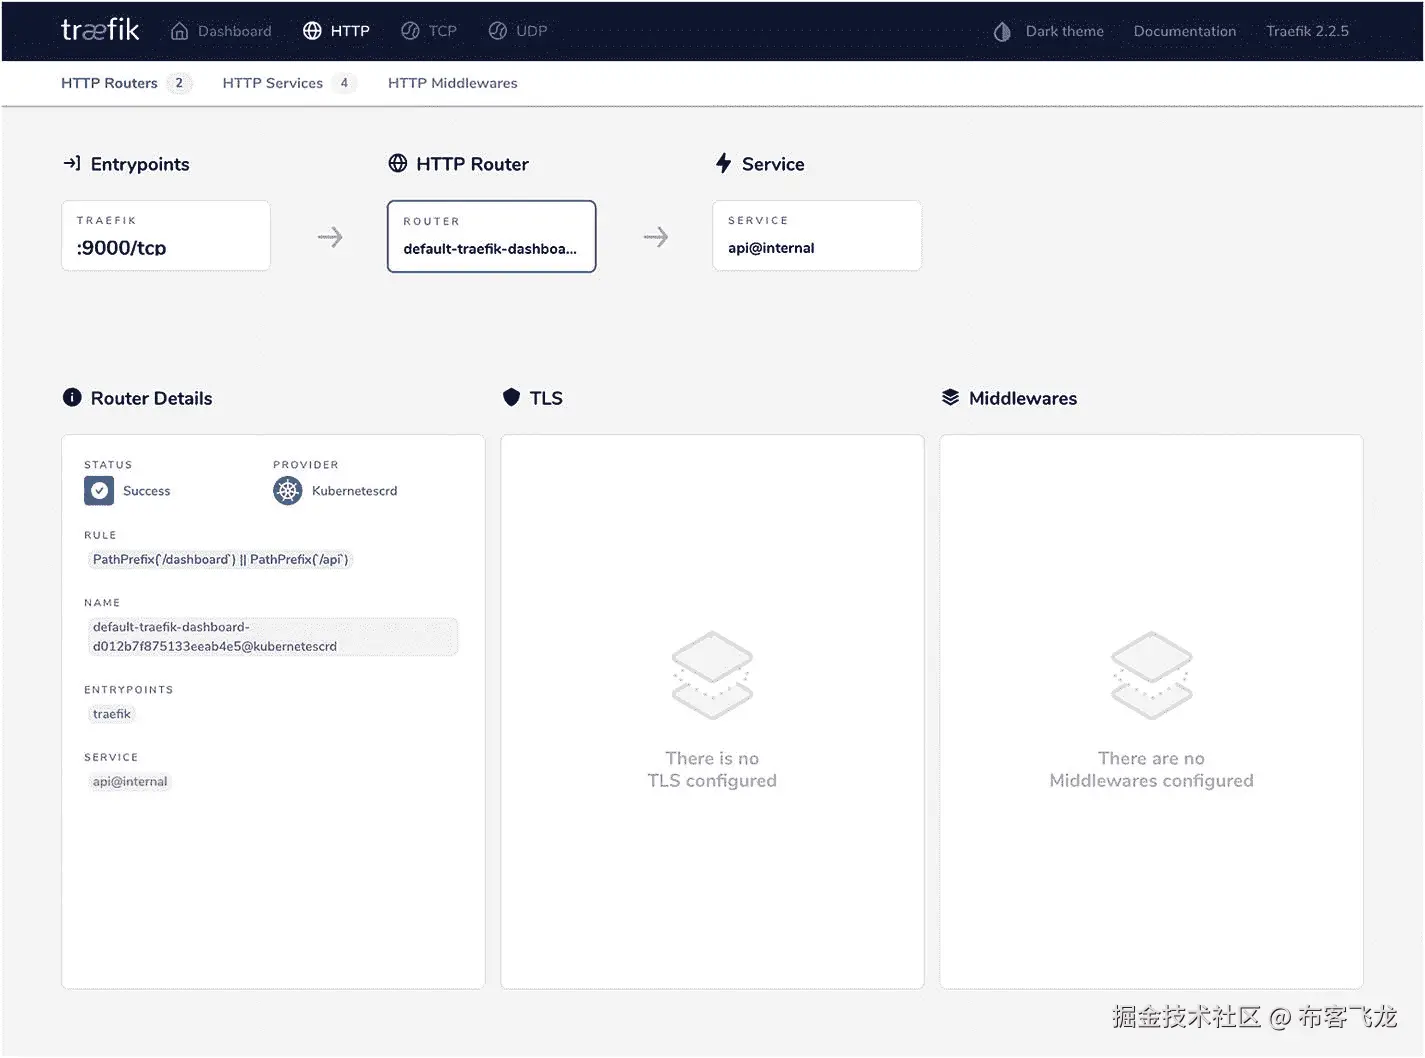1425x1058 pixels.
Task: Click the Traefik 2.2.5 version link
Action: pyautogui.click(x=1307, y=31)
